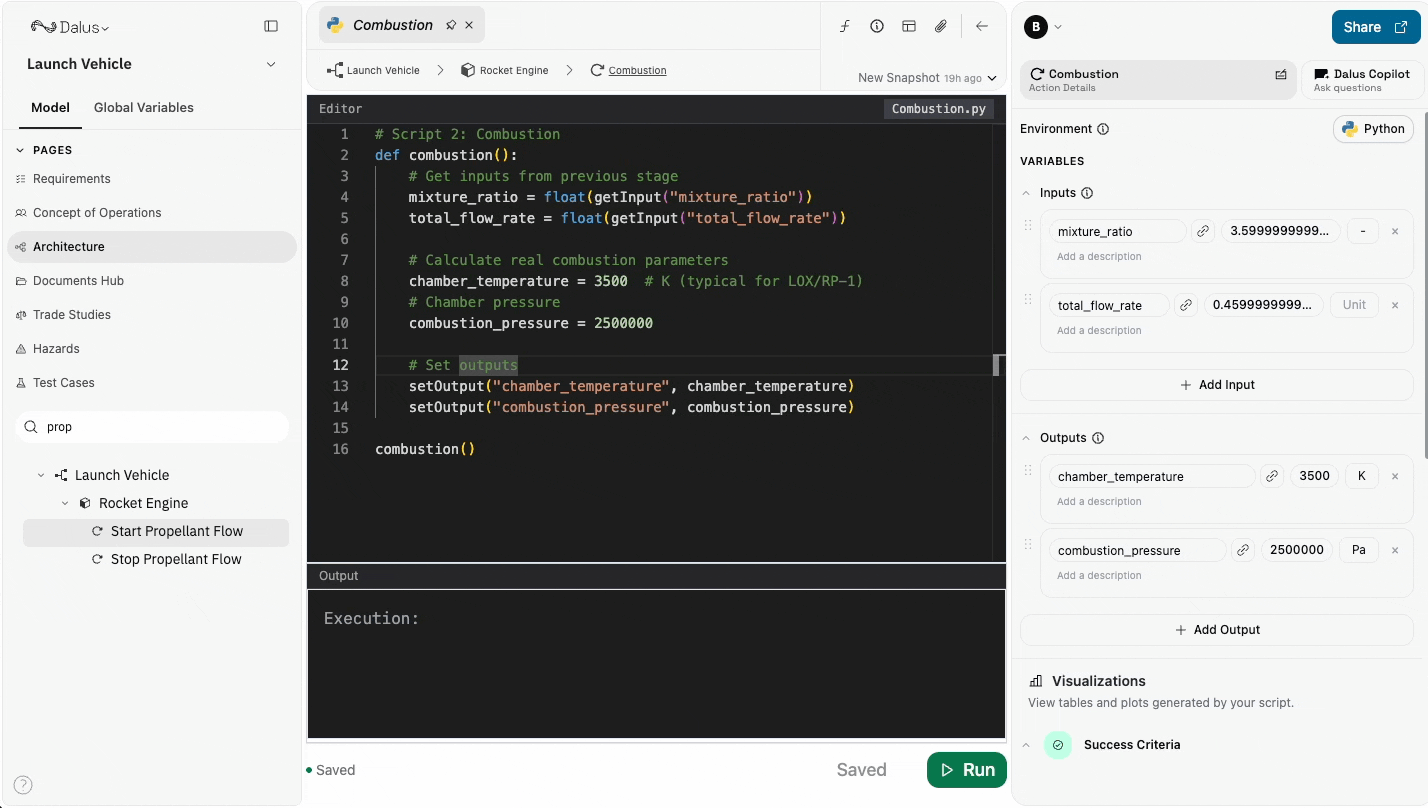Screen dimensions: 1428x808
Task: Click the info icon next to Environment
Action: pos(1103,129)
